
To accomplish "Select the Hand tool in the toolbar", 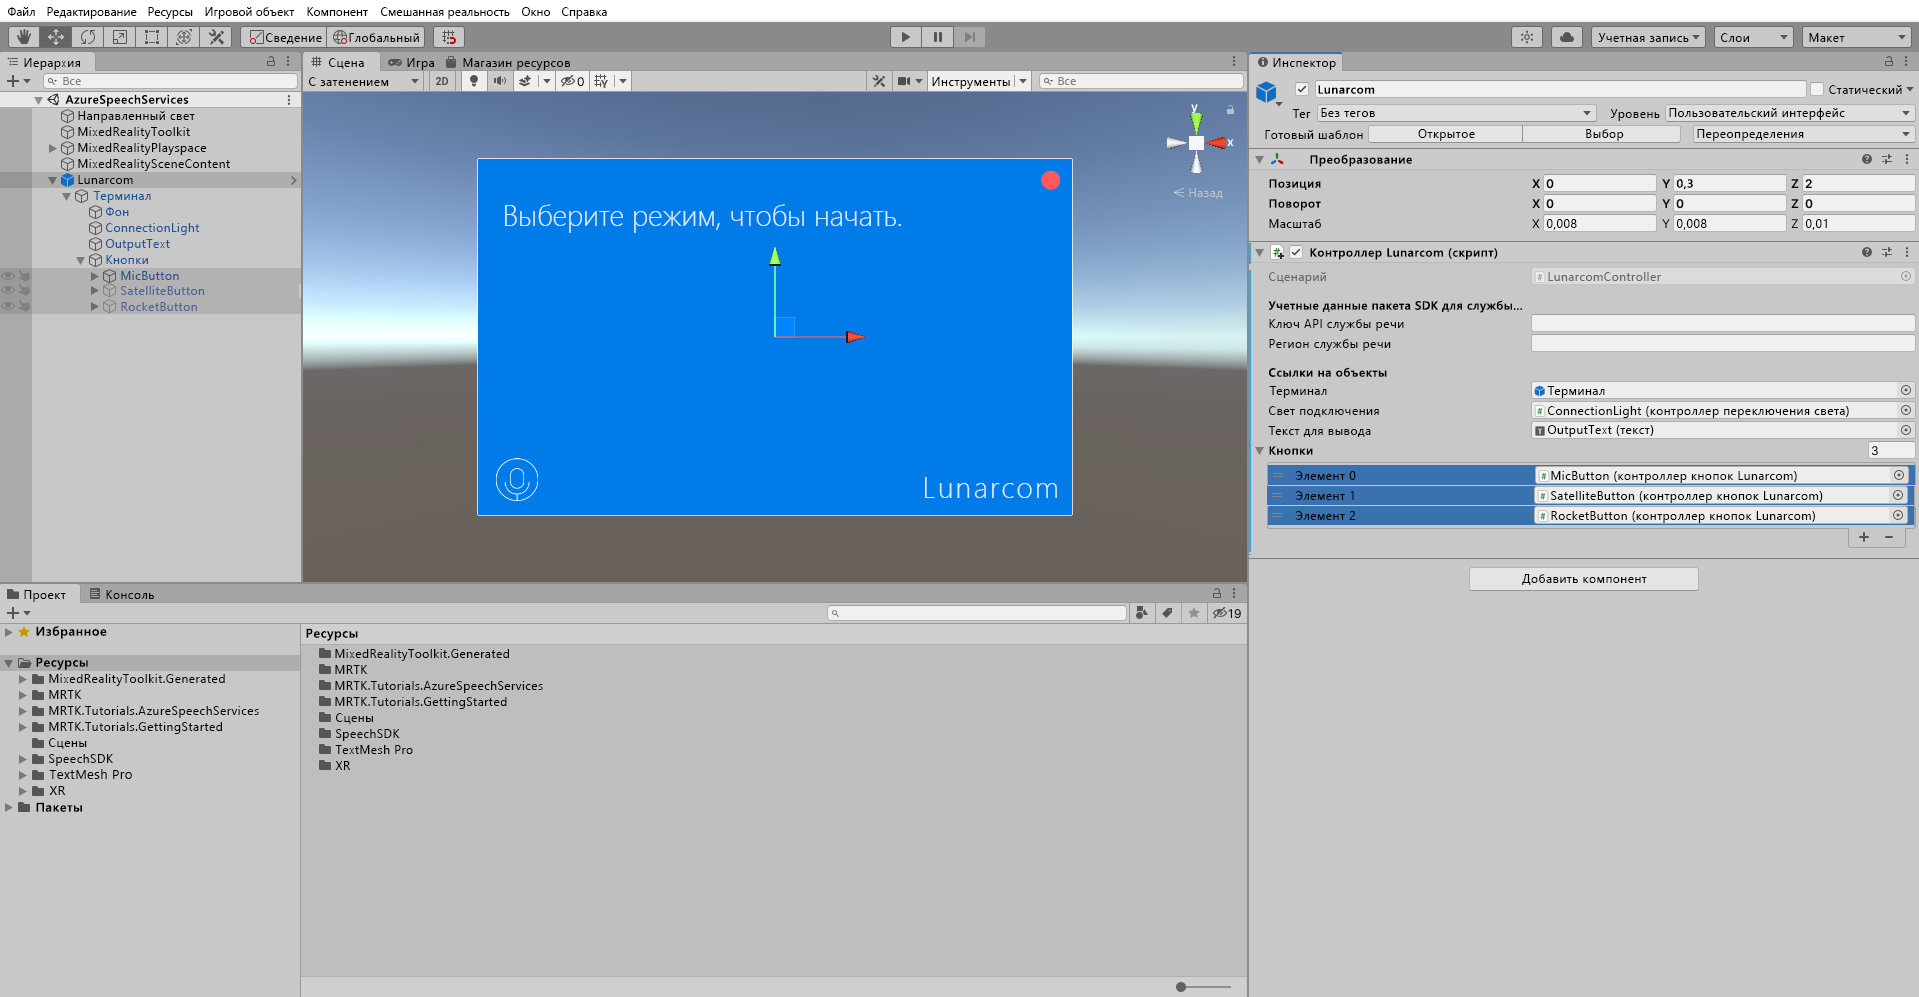I will 24,37.
